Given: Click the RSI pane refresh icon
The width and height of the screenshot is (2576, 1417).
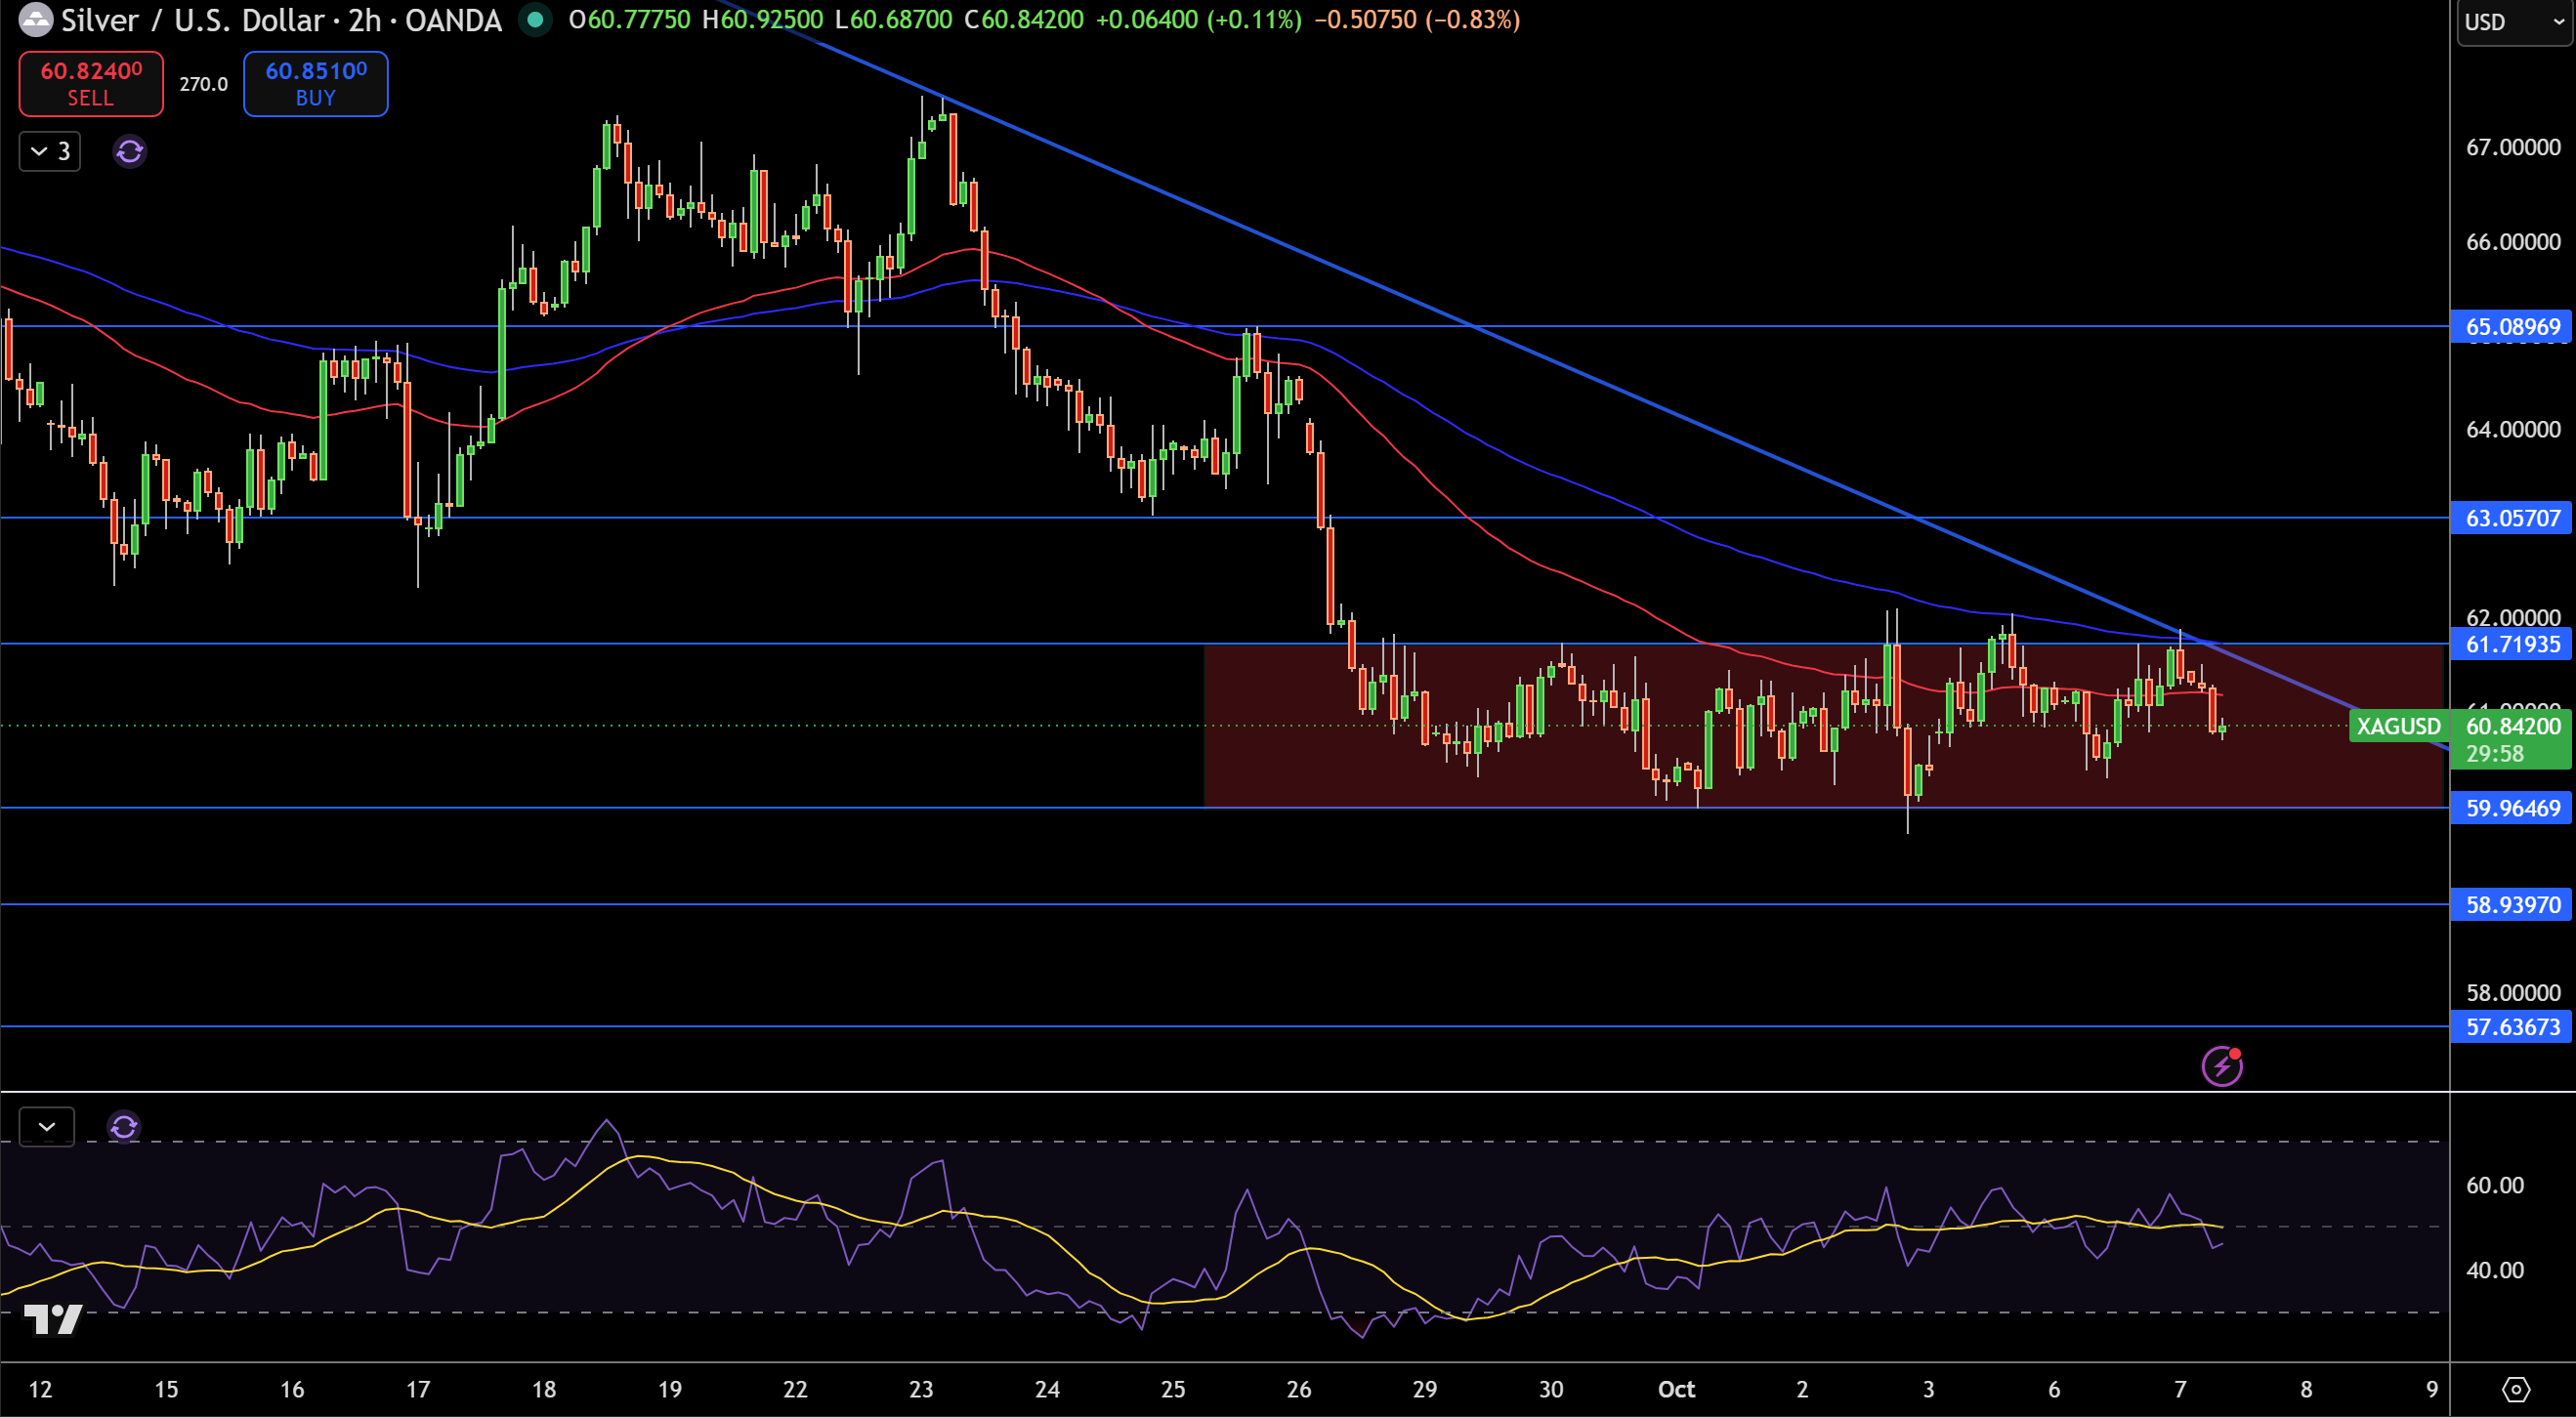Looking at the screenshot, I should pos(124,1127).
